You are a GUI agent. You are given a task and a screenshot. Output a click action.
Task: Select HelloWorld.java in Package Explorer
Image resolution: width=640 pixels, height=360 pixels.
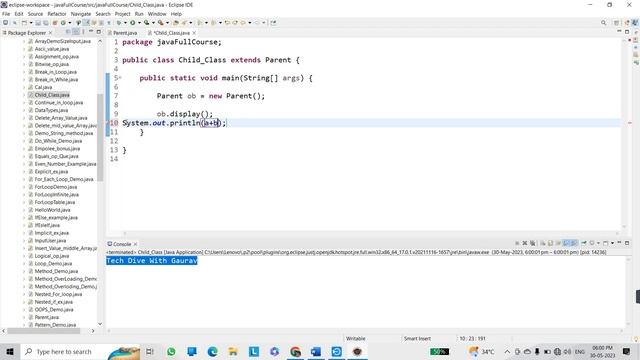[x=52, y=210]
